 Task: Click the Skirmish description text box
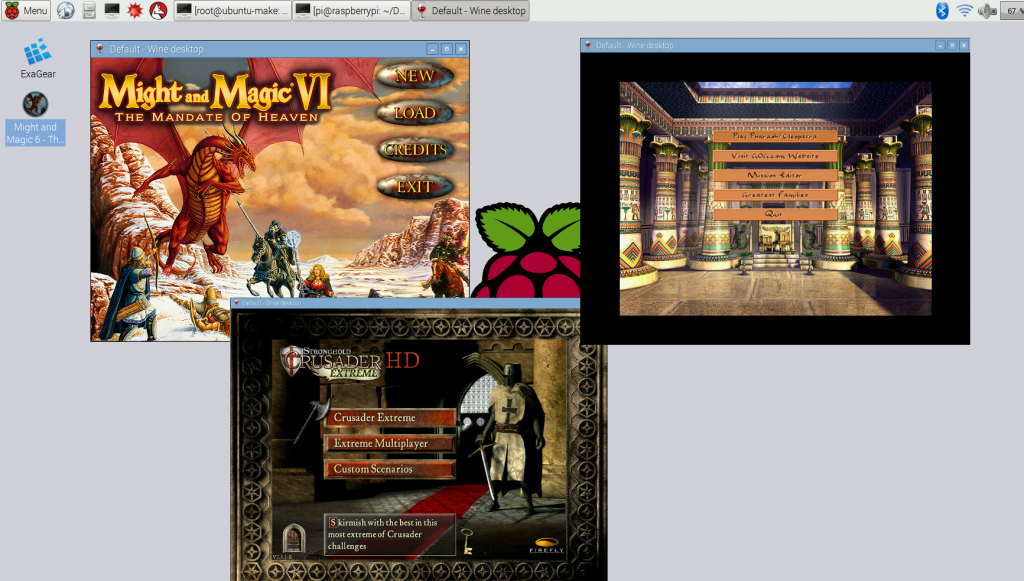click(x=389, y=535)
